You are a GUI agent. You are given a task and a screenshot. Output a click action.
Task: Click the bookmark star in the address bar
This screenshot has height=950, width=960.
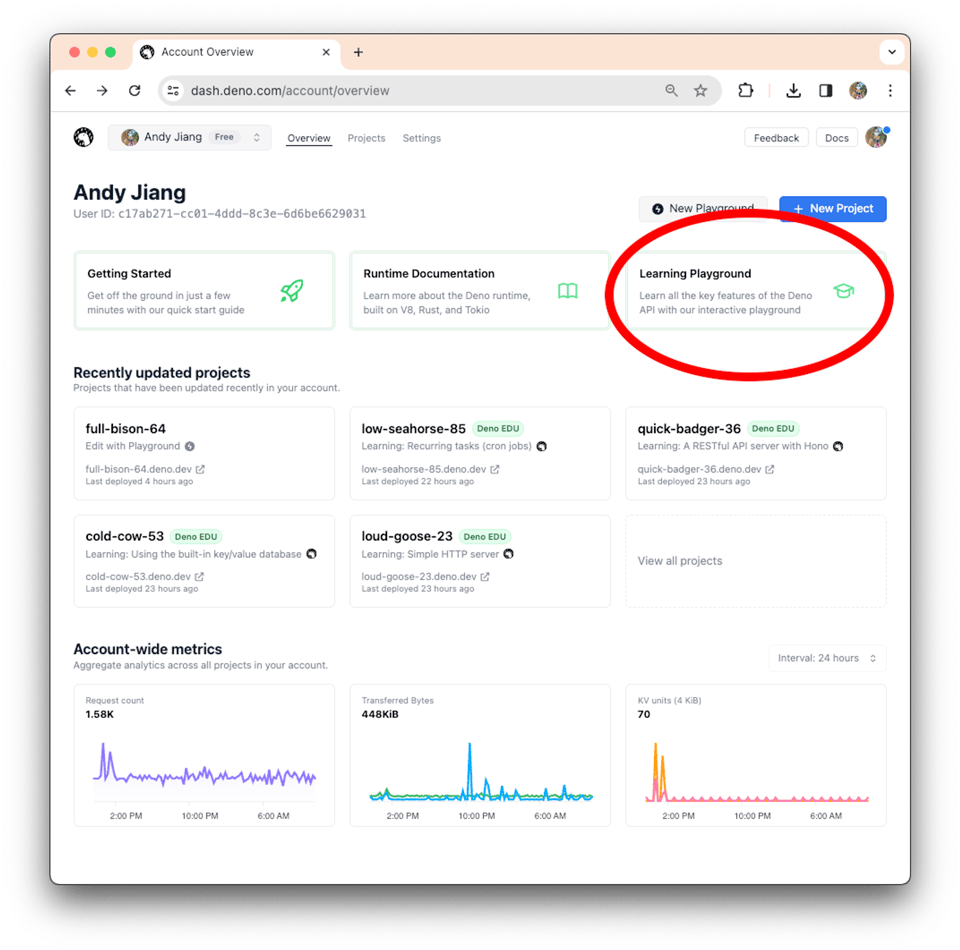point(700,91)
